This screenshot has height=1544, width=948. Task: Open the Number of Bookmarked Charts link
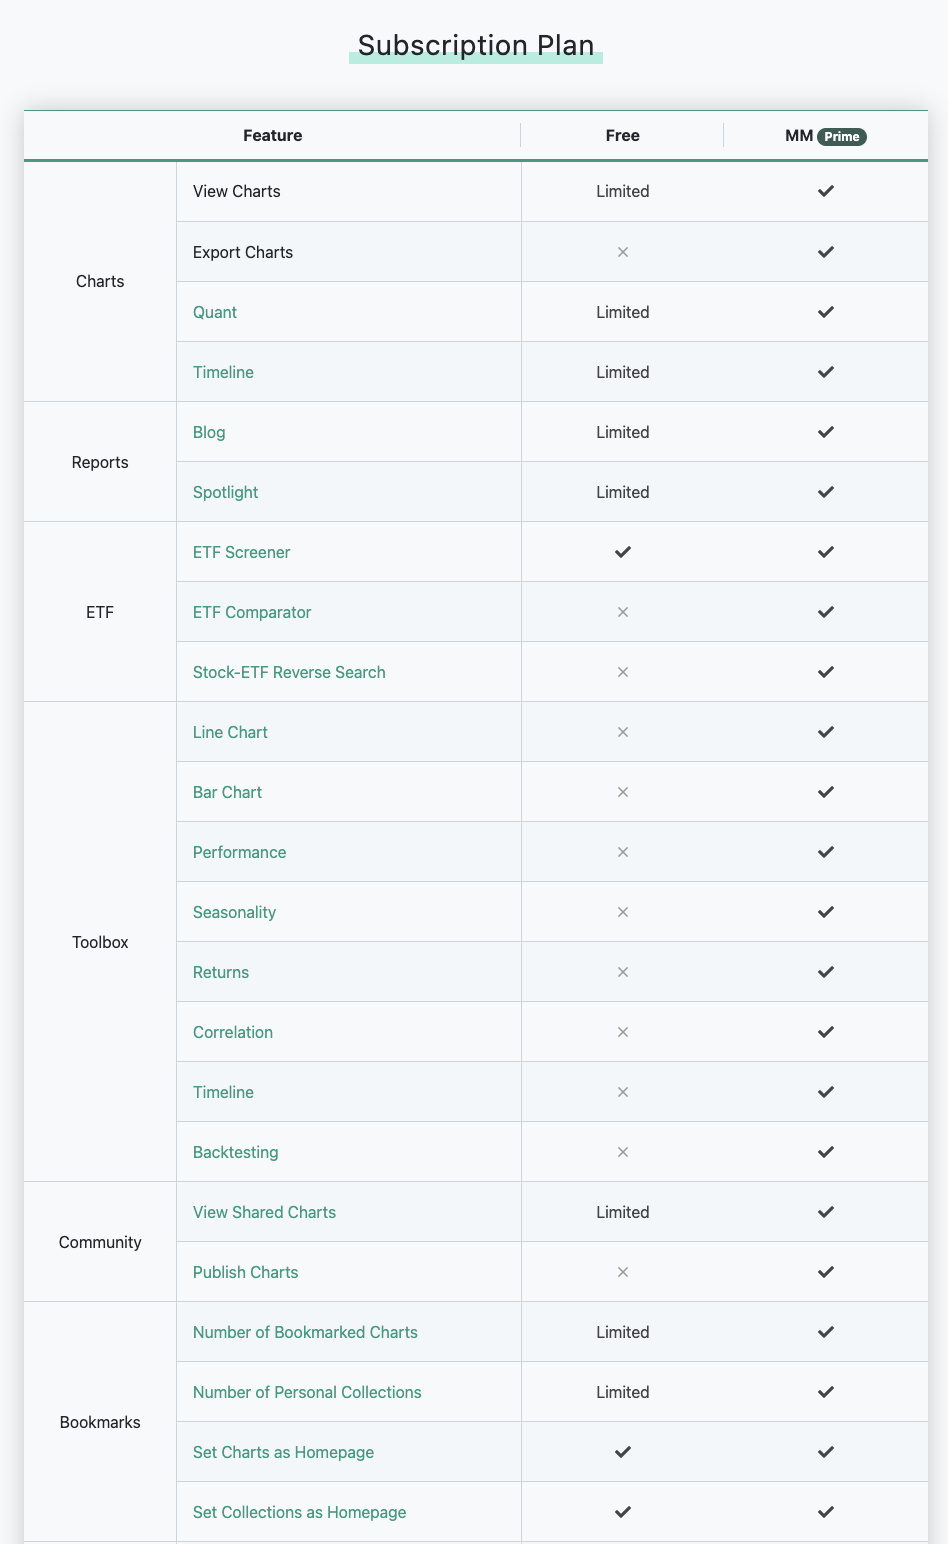pos(305,1331)
